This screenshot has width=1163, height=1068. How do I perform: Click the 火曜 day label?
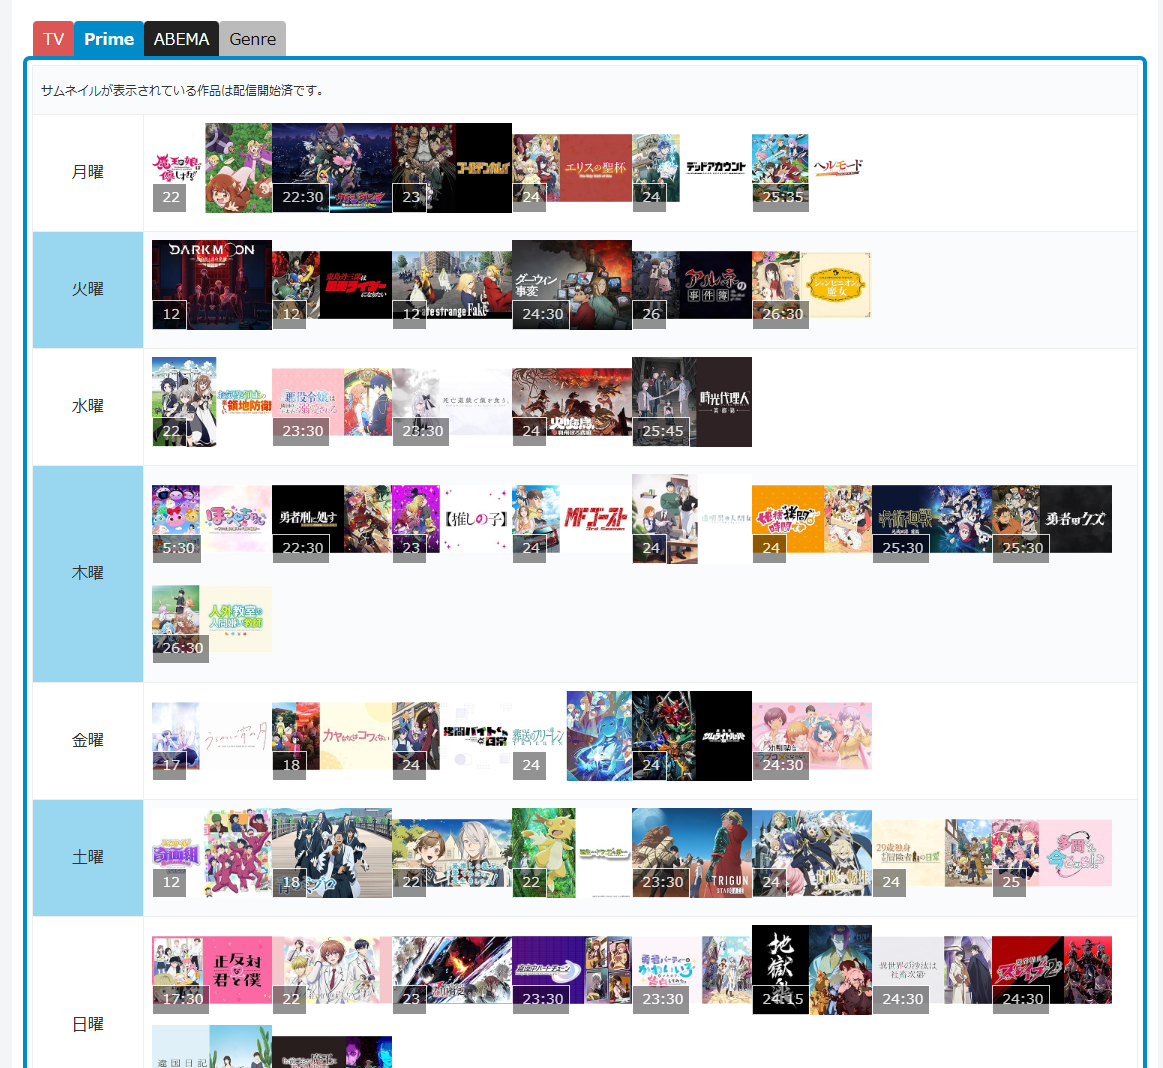[88, 289]
